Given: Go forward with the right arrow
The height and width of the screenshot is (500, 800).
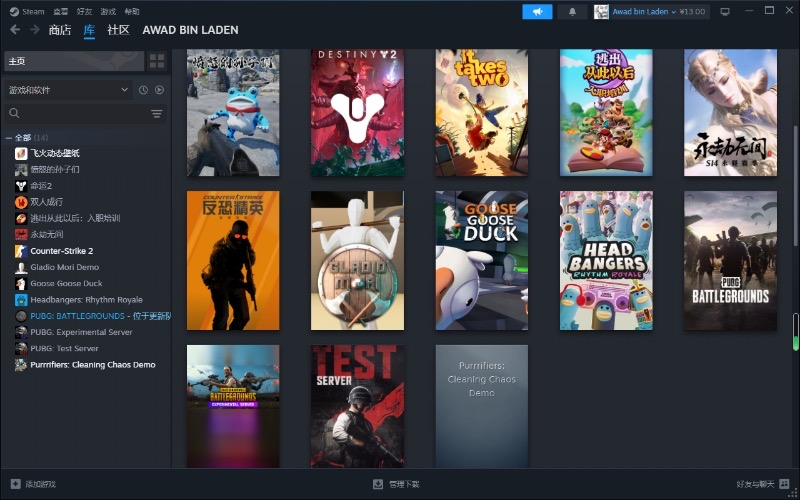Looking at the screenshot, I should 35,30.
